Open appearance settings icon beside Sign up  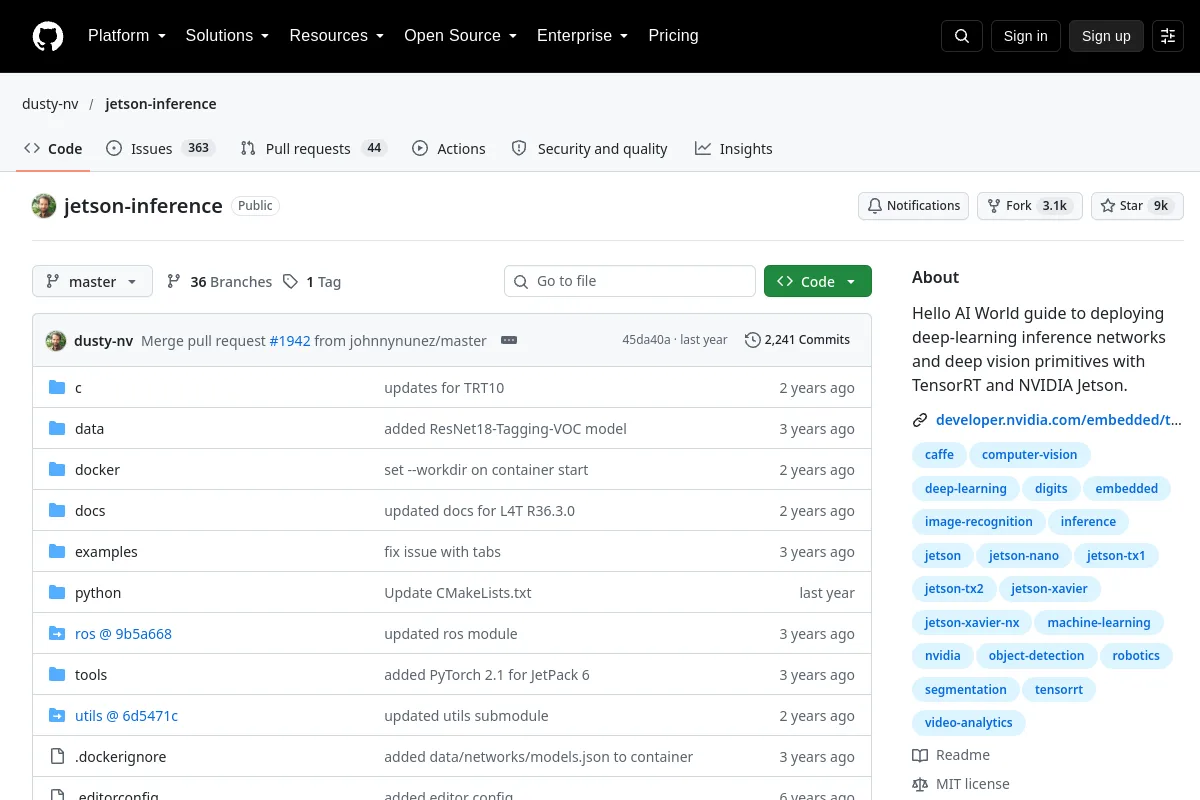point(1168,36)
